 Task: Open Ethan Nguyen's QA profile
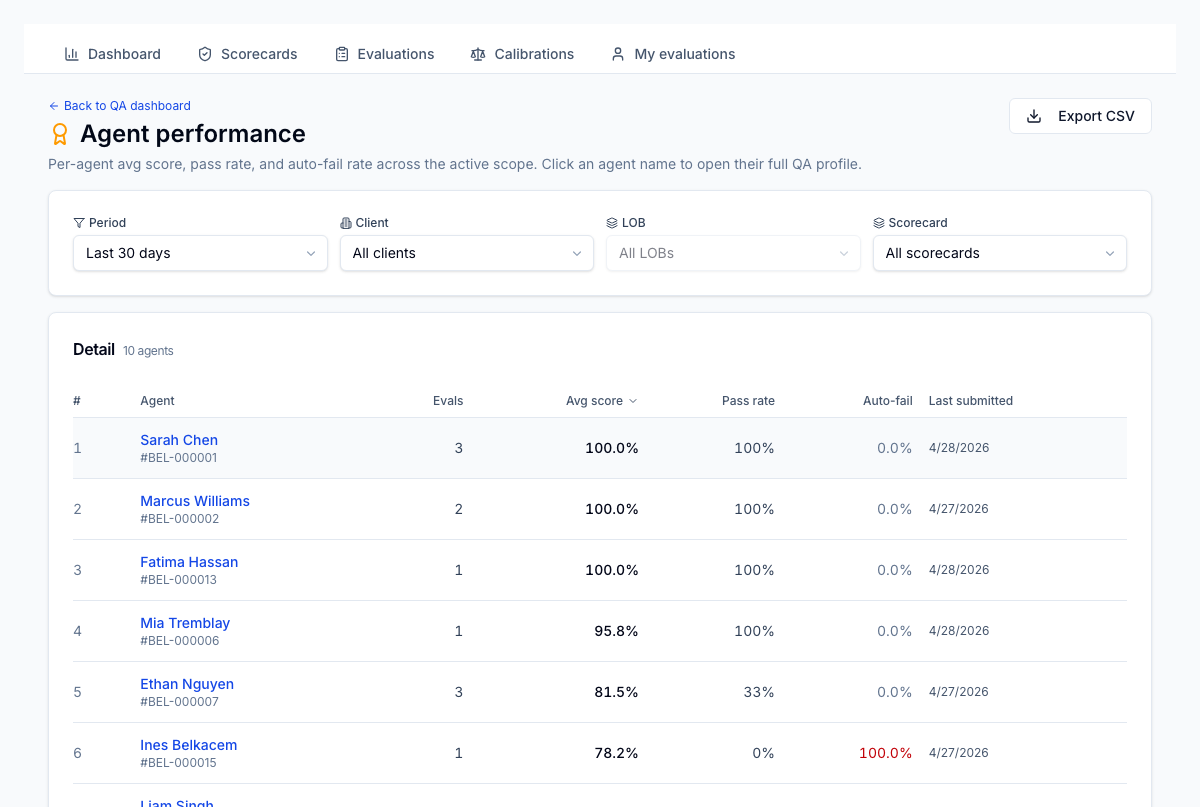coord(187,684)
